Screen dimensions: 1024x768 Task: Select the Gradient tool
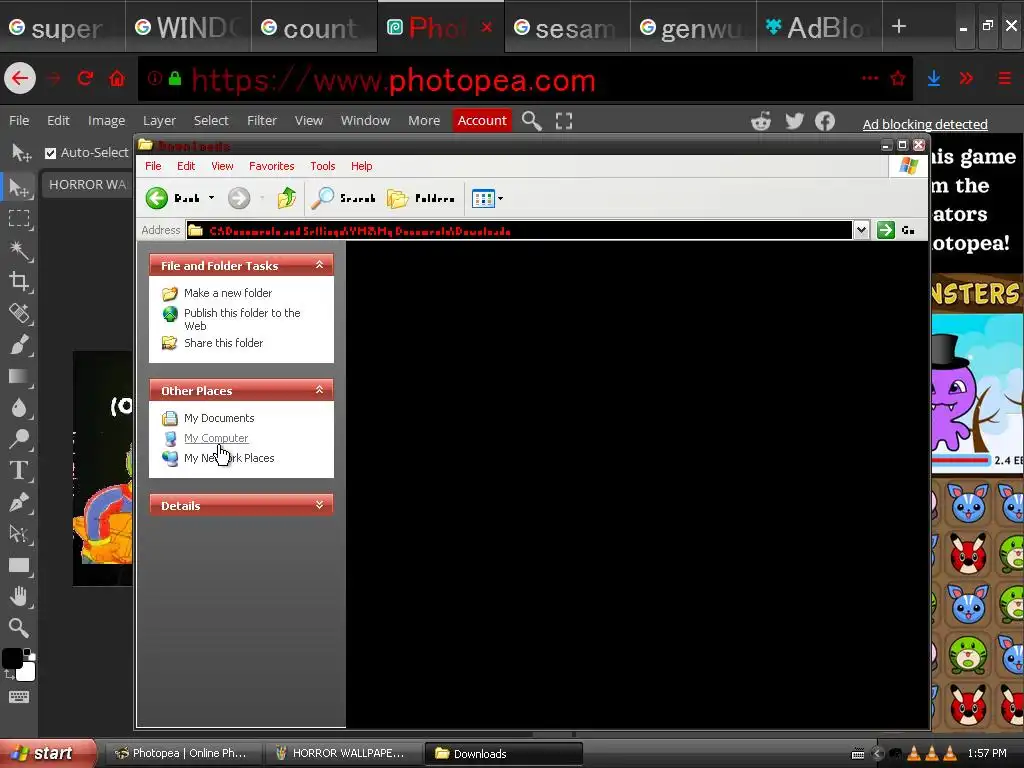point(19,376)
